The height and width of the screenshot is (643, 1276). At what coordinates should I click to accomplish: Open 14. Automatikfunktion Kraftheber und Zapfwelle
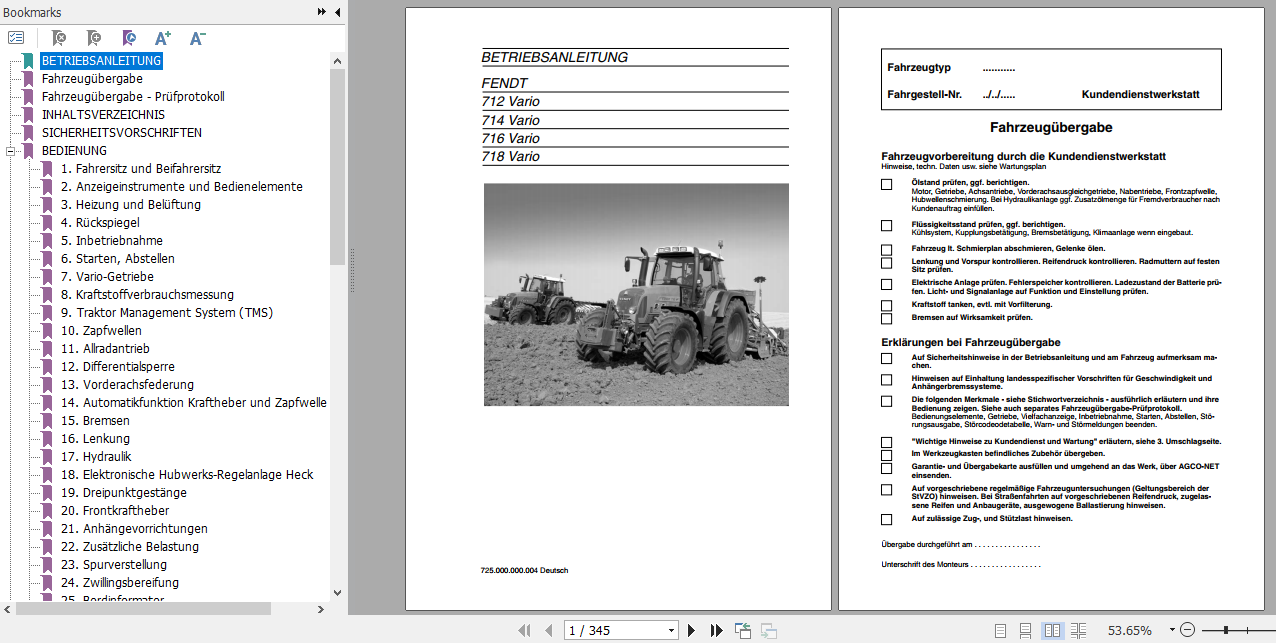[194, 403]
